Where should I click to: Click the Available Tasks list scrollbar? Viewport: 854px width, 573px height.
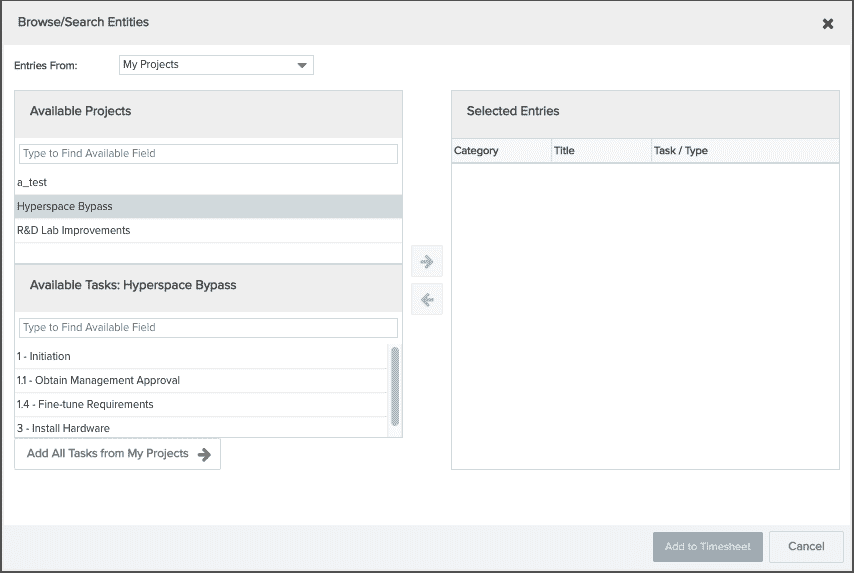[395, 386]
